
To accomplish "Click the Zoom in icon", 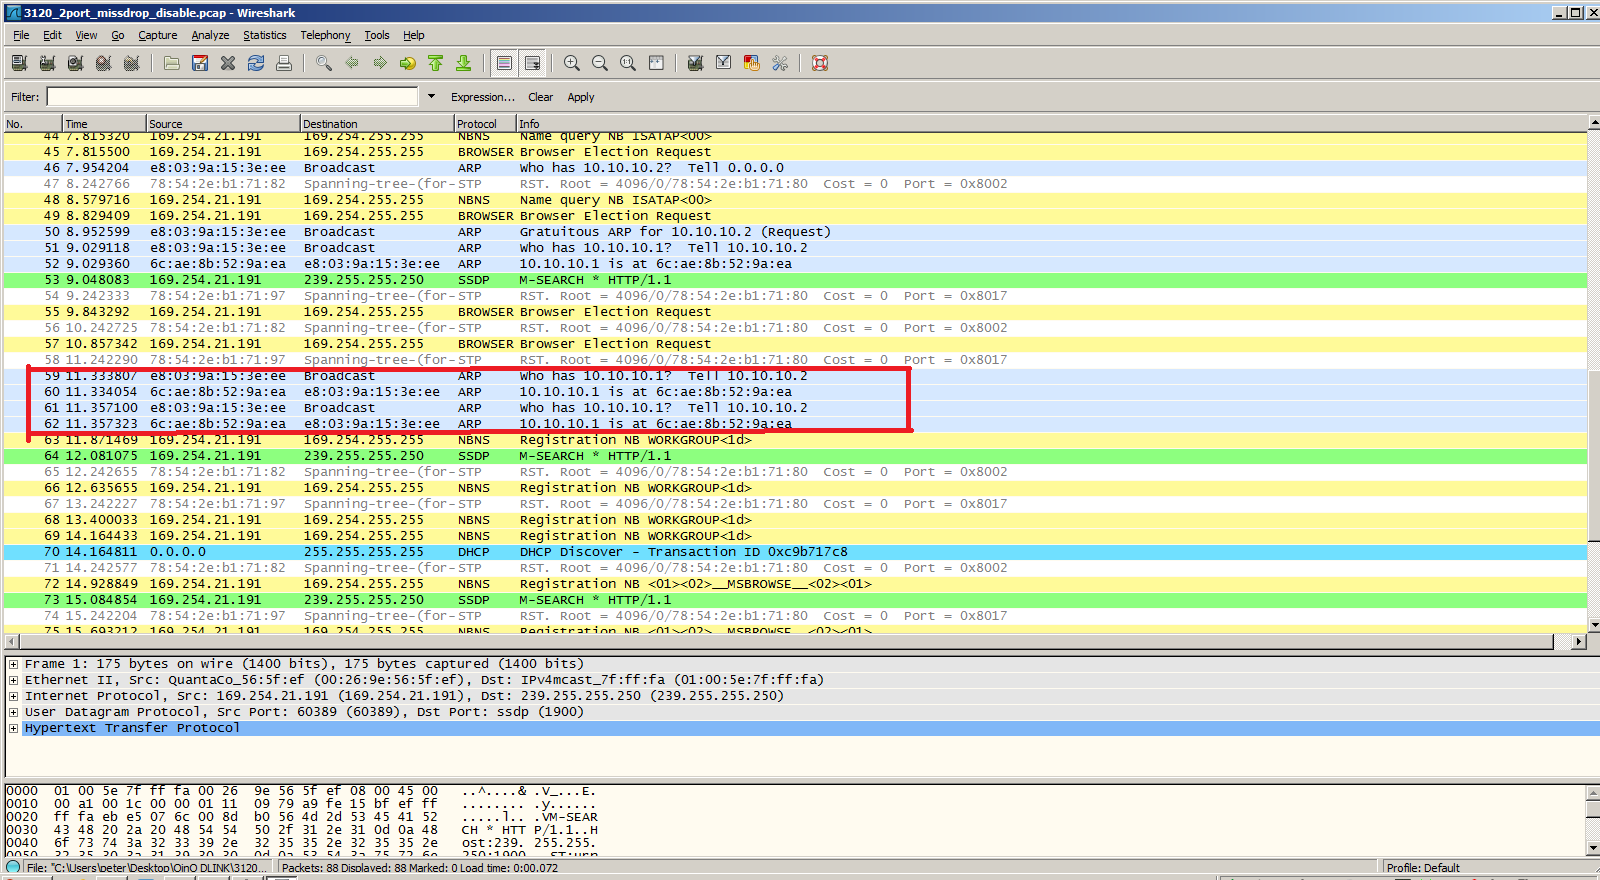I will point(572,63).
